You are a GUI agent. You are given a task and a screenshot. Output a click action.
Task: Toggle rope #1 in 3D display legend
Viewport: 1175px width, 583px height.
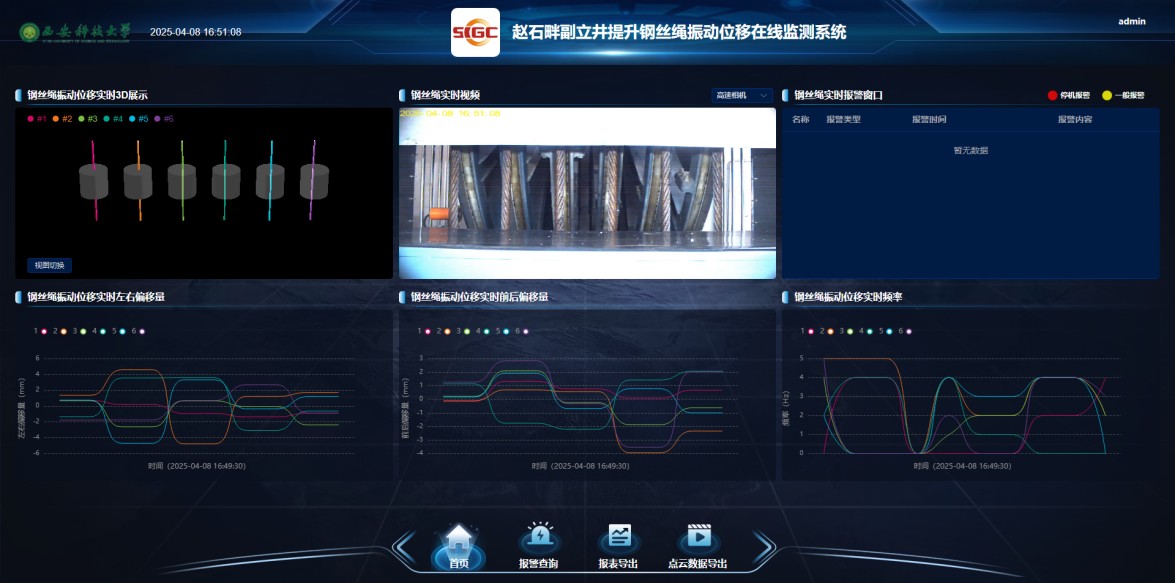(x=36, y=119)
